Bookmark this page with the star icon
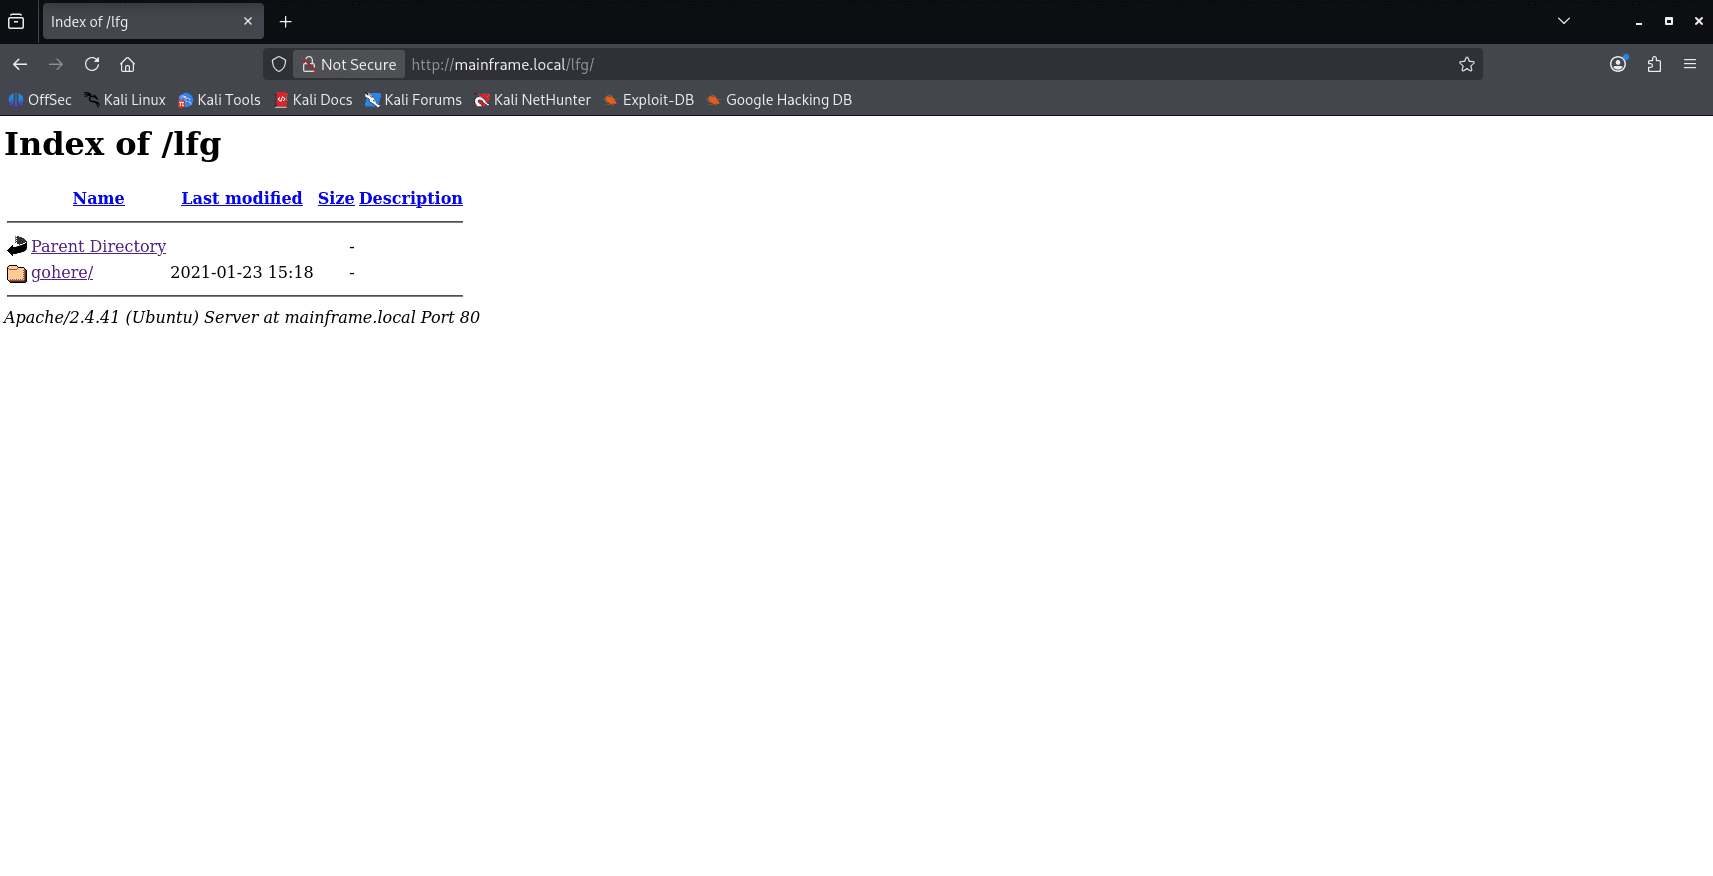The image size is (1713, 876). pyautogui.click(x=1466, y=64)
